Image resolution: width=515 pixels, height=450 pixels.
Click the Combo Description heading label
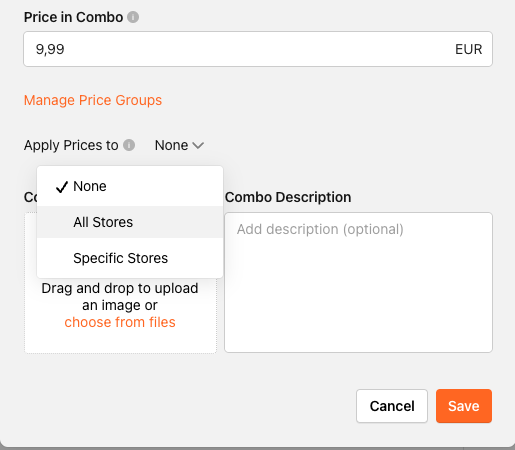point(288,197)
